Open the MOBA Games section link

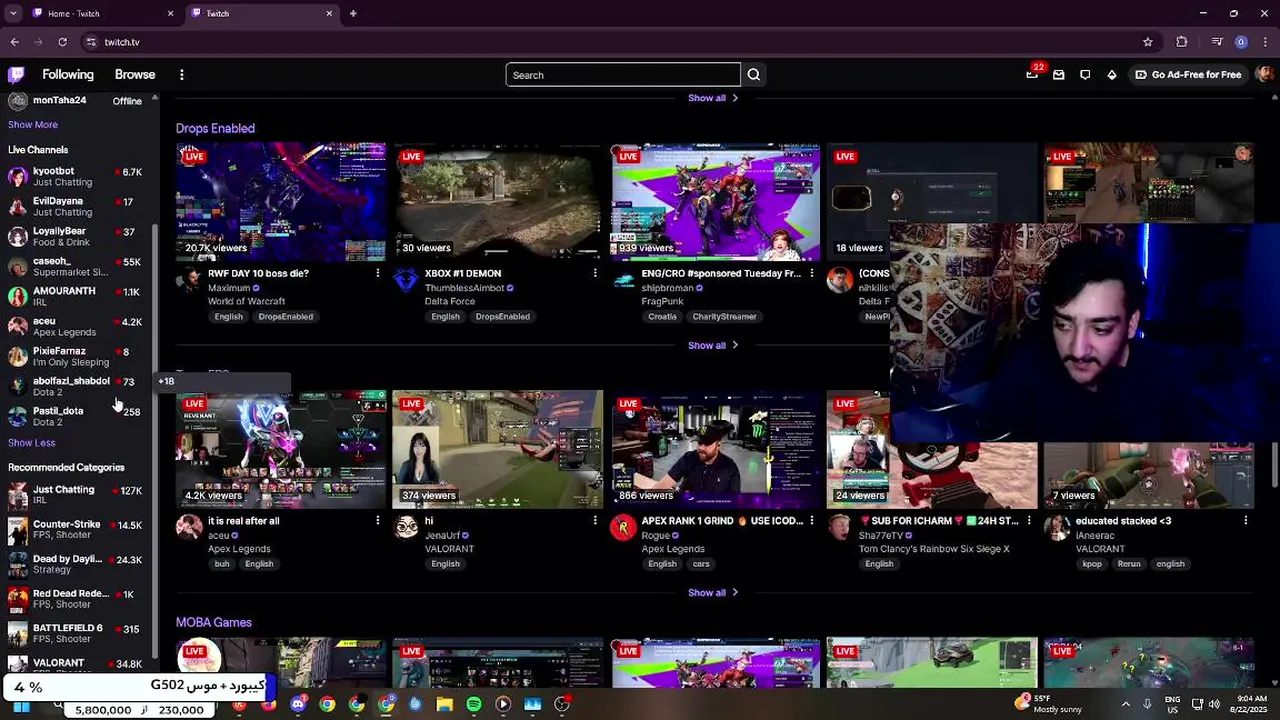214,622
